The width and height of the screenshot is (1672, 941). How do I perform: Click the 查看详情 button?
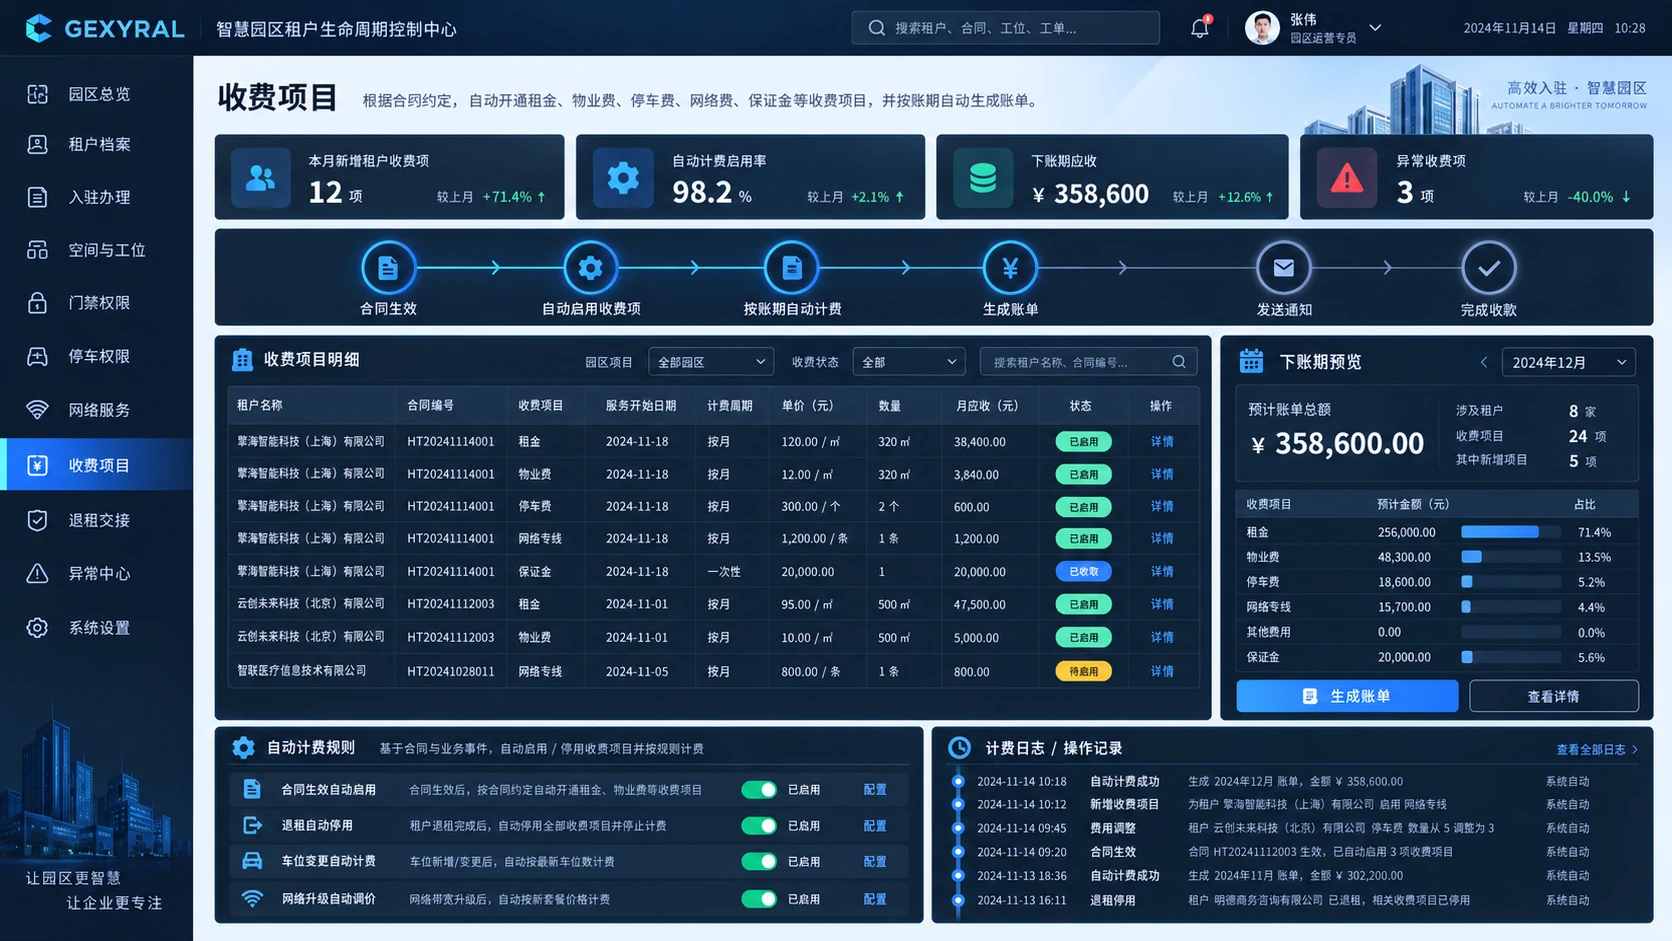1553,696
